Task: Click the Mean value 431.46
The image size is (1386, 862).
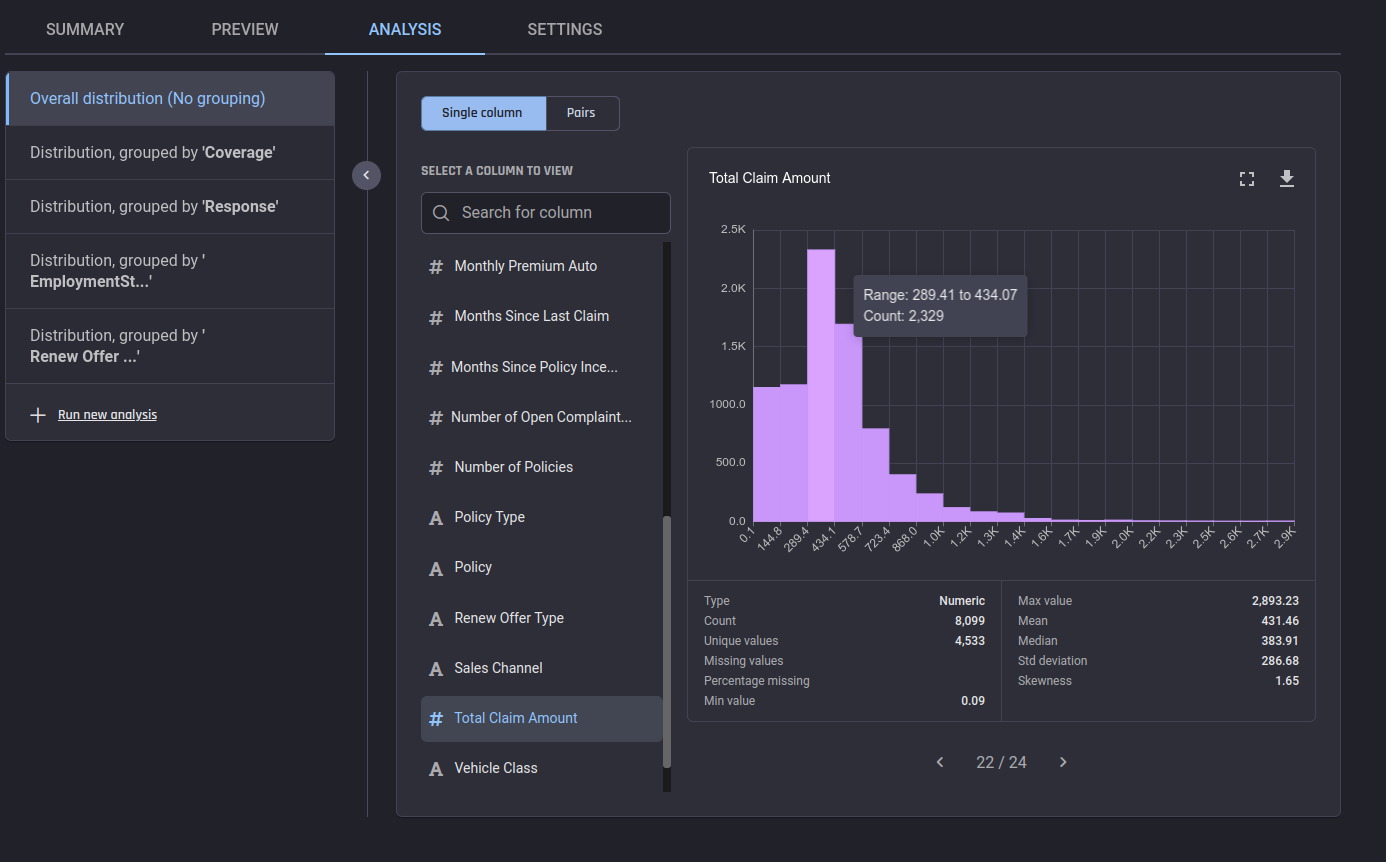Action: pos(1280,621)
